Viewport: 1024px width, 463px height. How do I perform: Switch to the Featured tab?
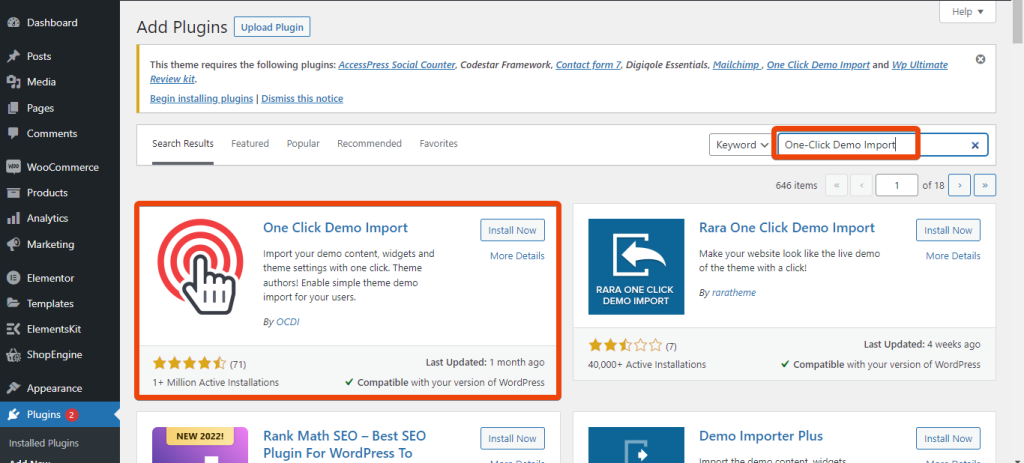click(250, 144)
